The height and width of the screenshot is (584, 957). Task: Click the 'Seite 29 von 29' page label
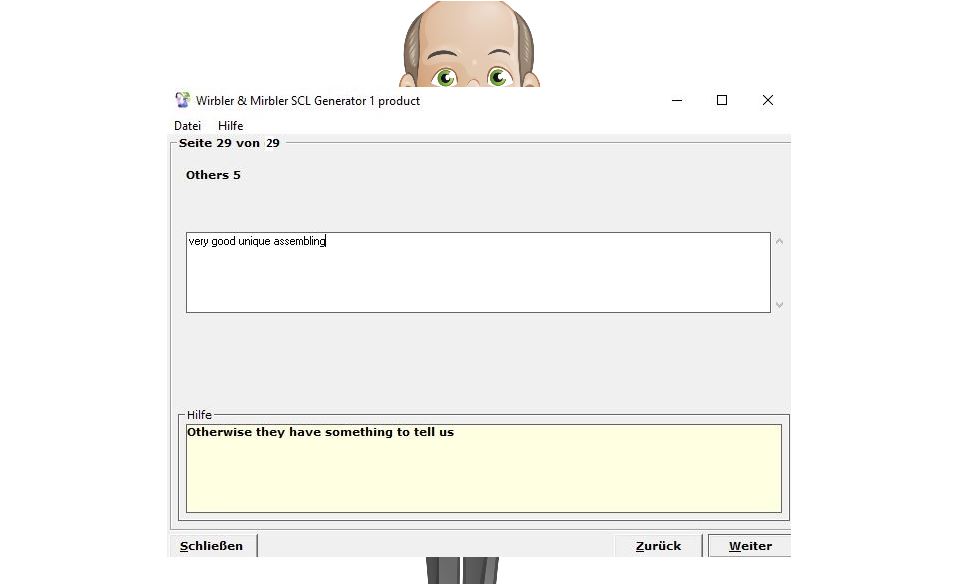click(229, 143)
